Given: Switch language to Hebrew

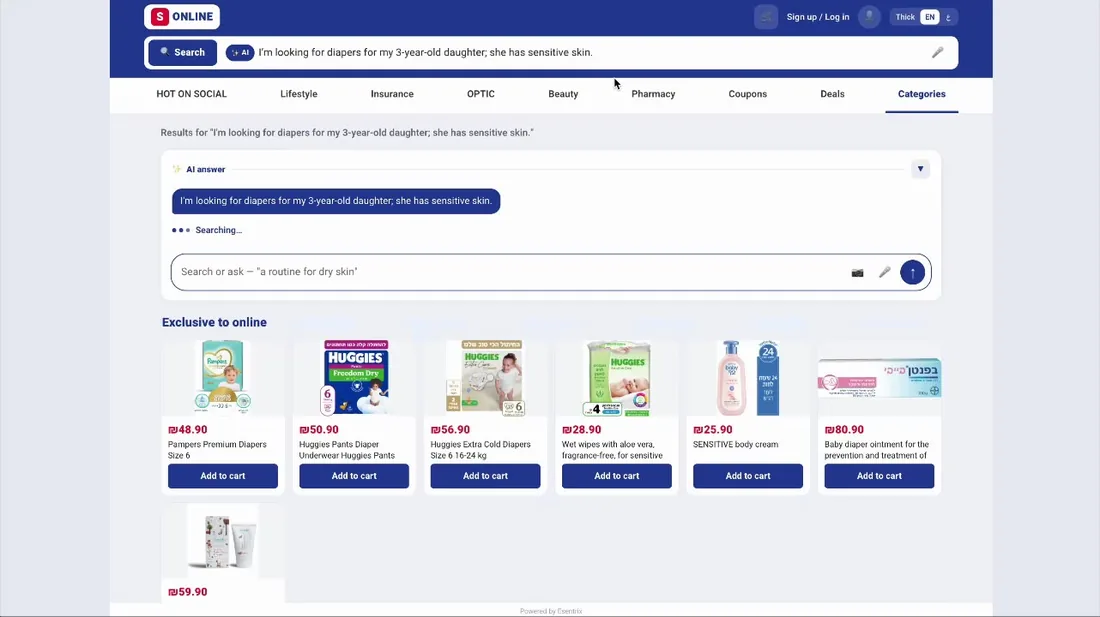Looking at the screenshot, I should pos(948,17).
